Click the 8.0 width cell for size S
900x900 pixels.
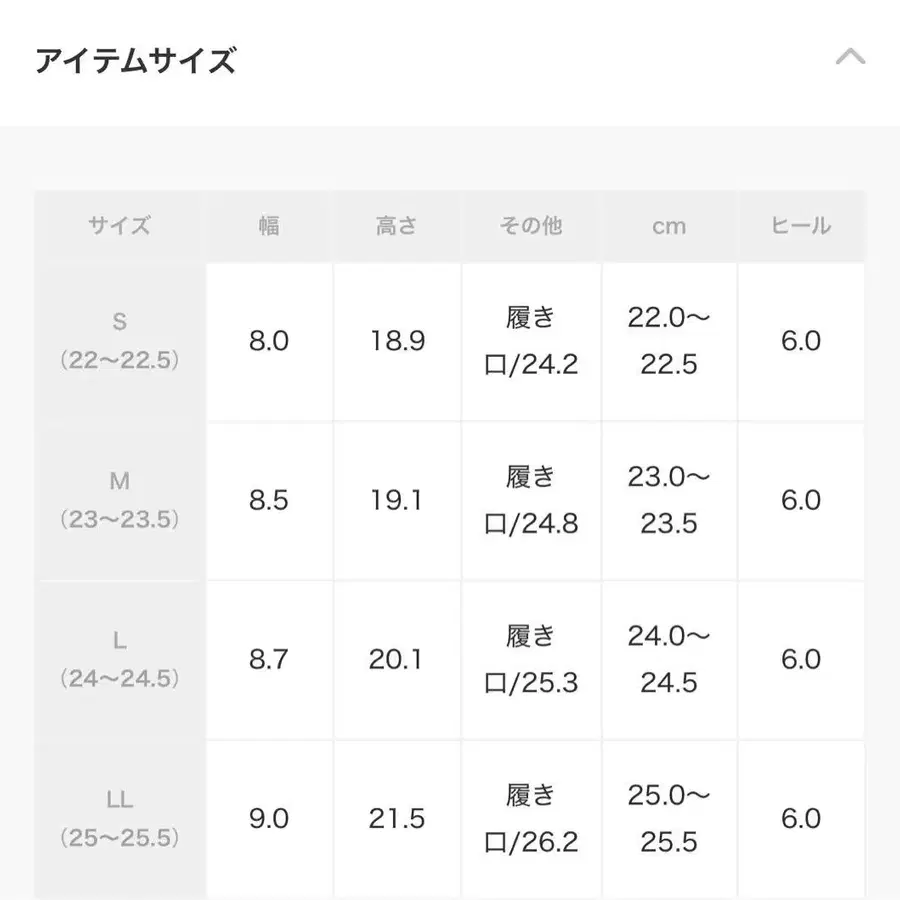269,341
